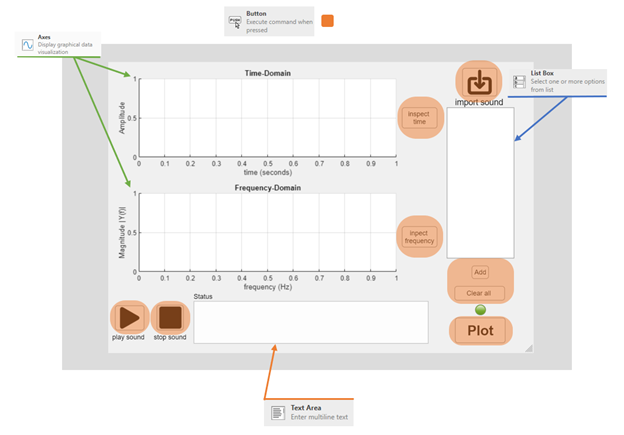Click the Time-Domain axes plot area
Image resolution: width=624 pixels, height=435 pixels.
pyautogui.click(x=267, y=118)
